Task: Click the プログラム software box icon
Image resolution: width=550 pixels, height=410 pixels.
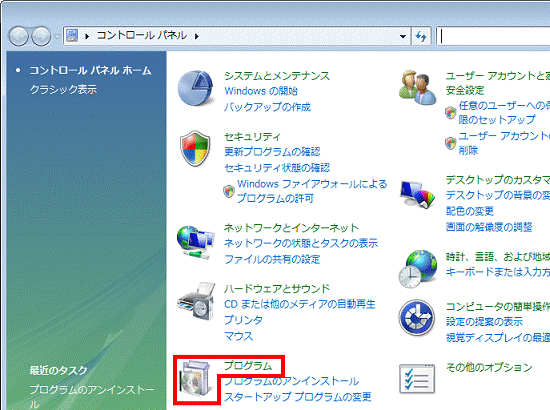Action: coord(195,379)
